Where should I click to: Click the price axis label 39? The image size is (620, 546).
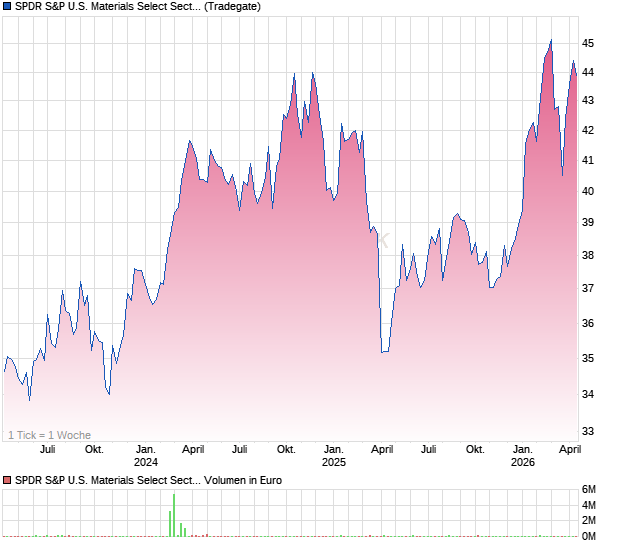(588, 223)
